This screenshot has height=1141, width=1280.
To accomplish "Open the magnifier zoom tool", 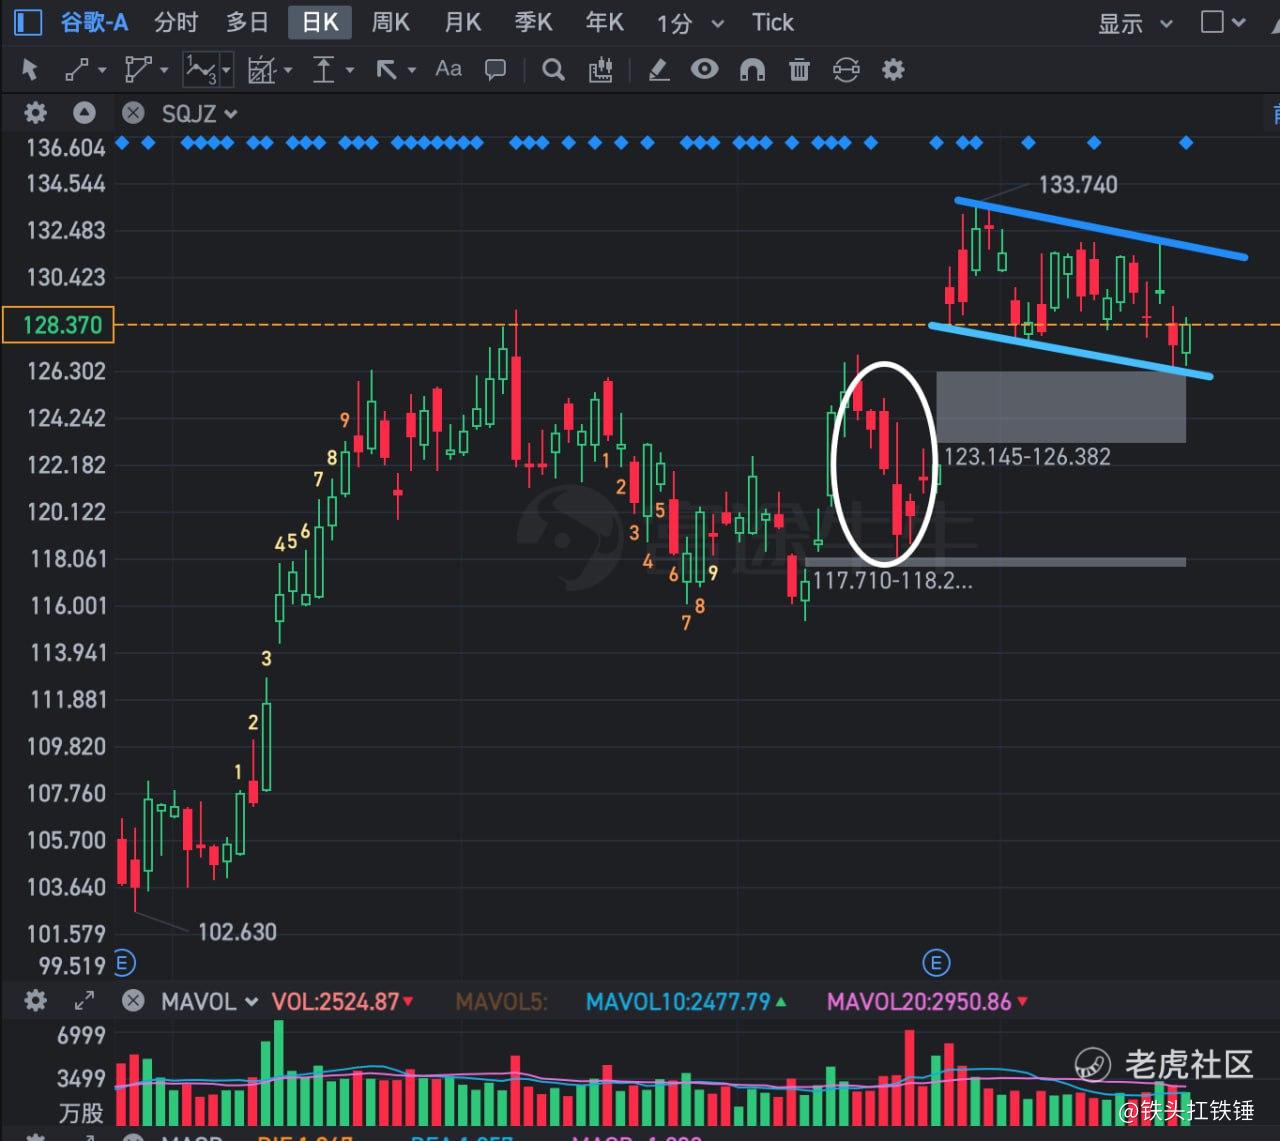I will (x=553, y=69).
